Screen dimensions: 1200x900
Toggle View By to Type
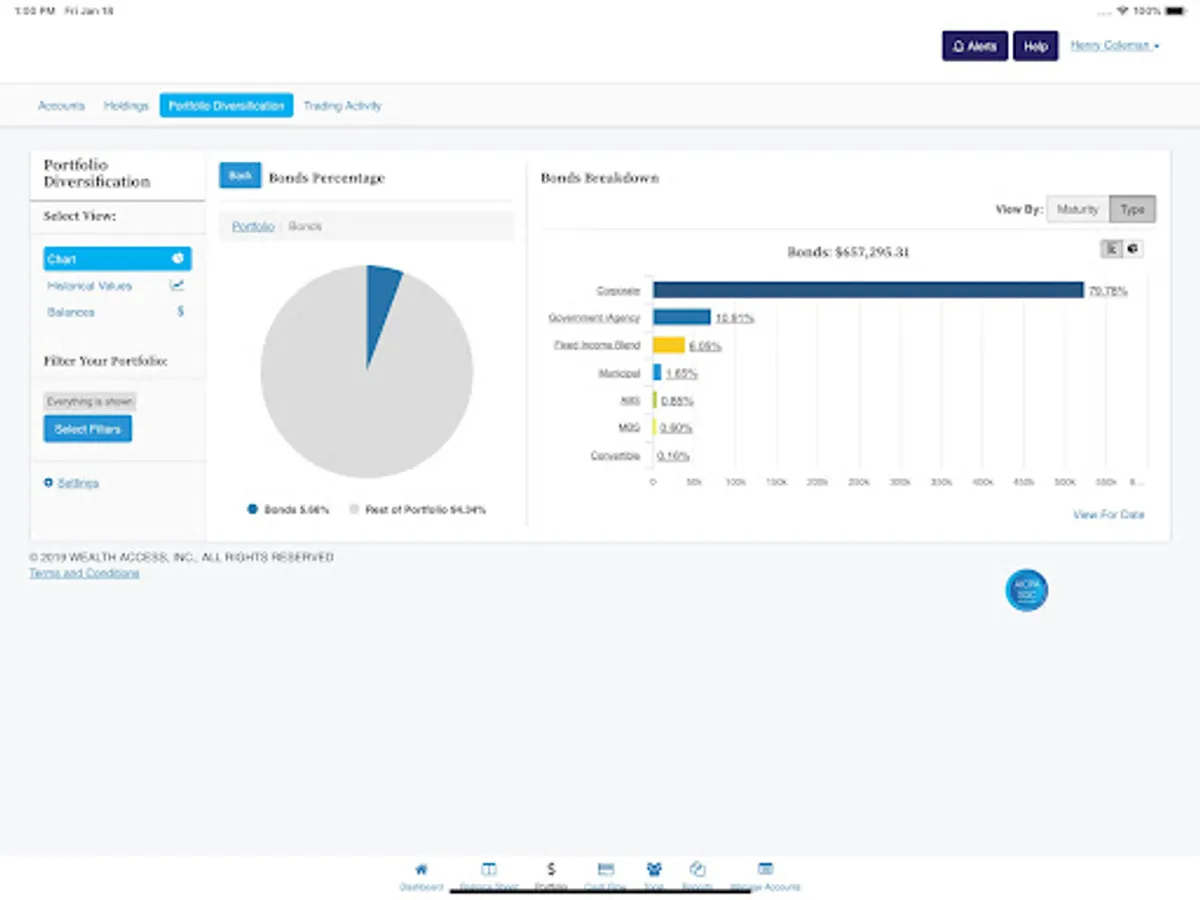(x=1132, y=209)
